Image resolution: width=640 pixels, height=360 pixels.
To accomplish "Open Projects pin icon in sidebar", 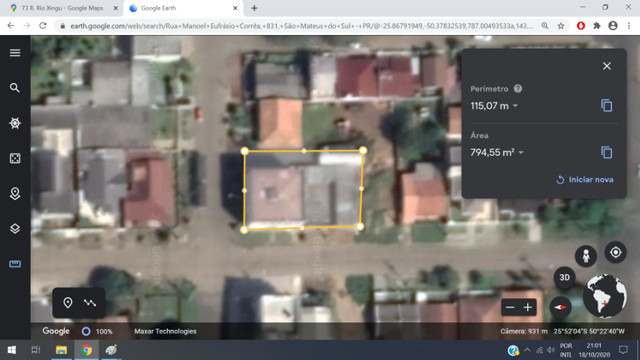I will click(15, 193).
